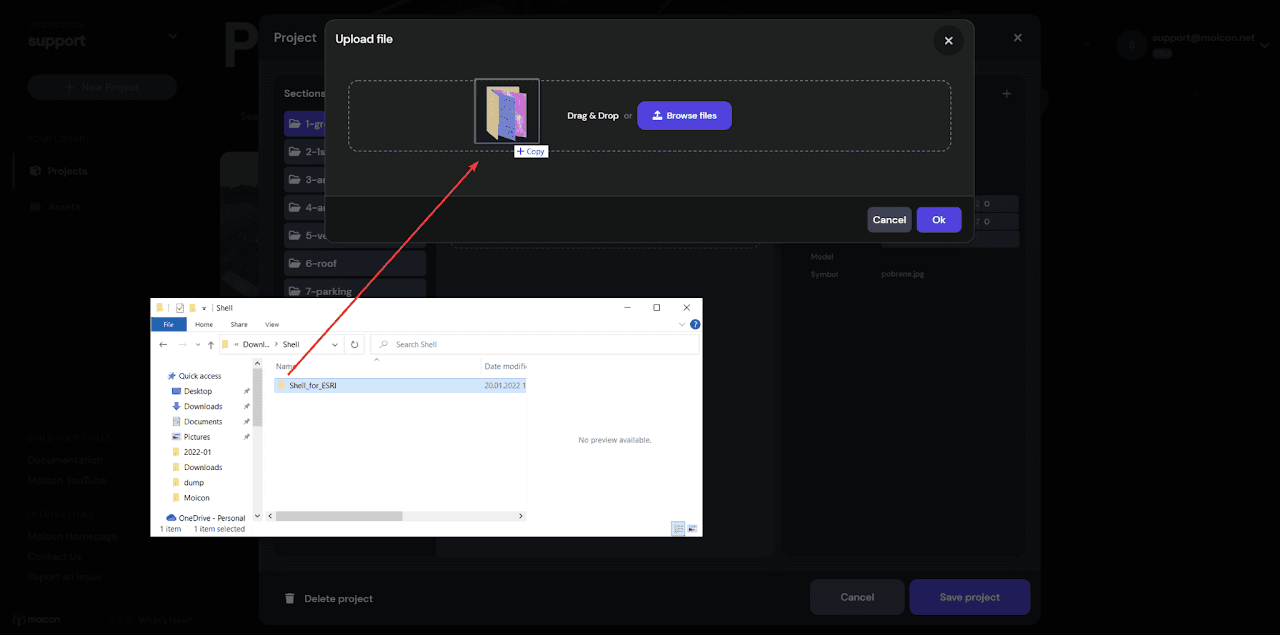Click the Browse files upload button
Viewport: 1280px width, 635px height.
point(684,116)
